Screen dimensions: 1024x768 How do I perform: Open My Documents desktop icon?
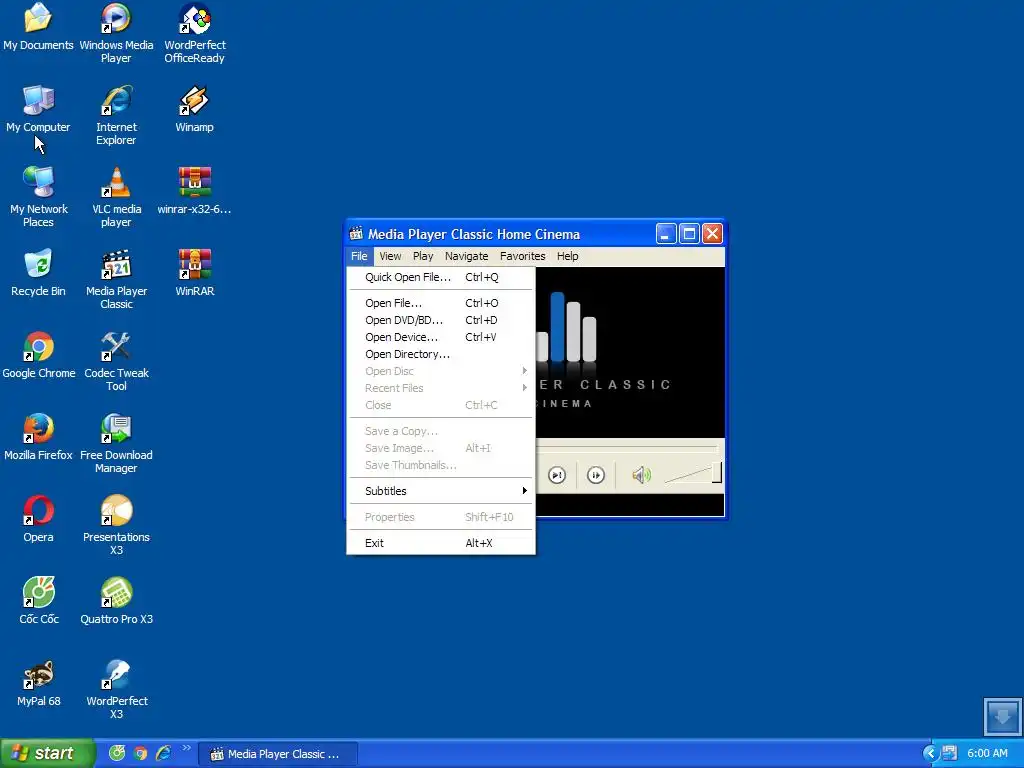coord(38,27)
